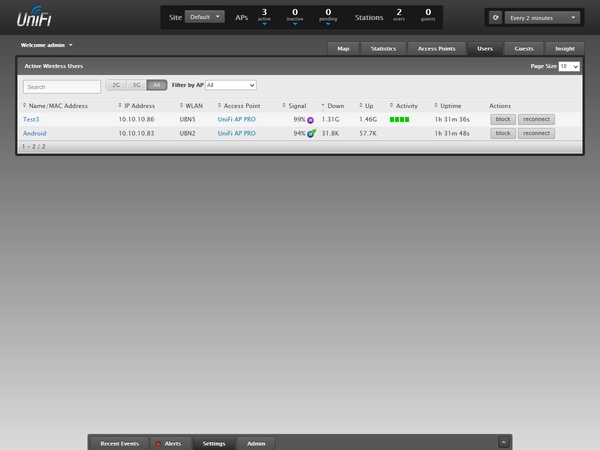
Task: Expand the pending APs arrow indicator
Action: click(x=328, y=24)
